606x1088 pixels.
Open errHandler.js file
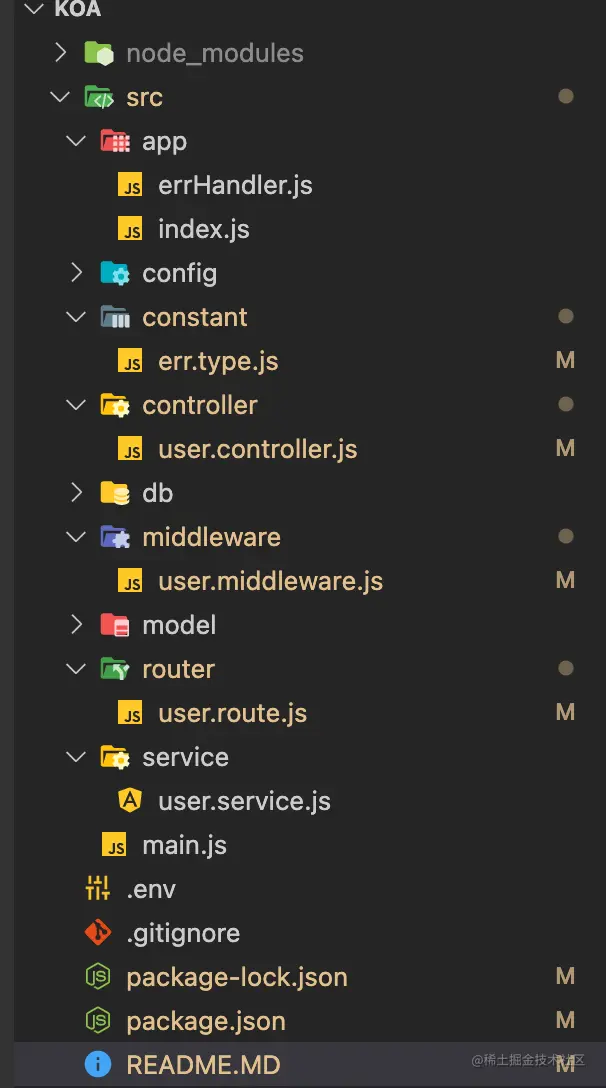click(235, 185)
